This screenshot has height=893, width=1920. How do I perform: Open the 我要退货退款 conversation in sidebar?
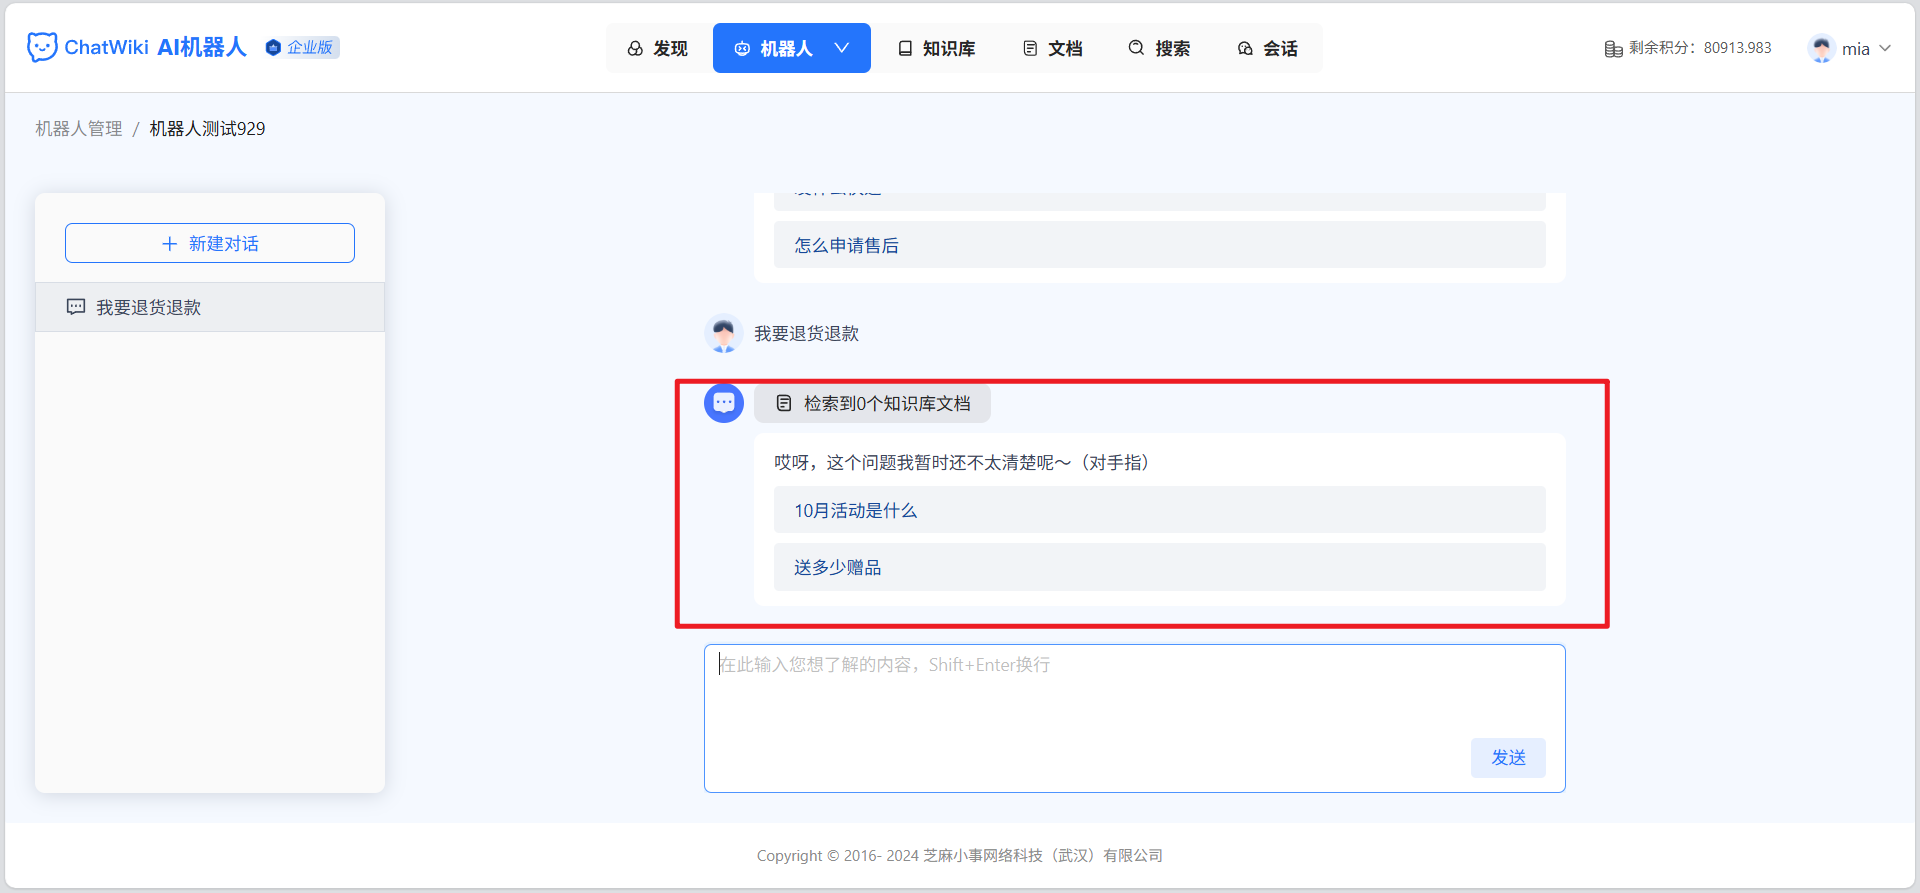210,307
